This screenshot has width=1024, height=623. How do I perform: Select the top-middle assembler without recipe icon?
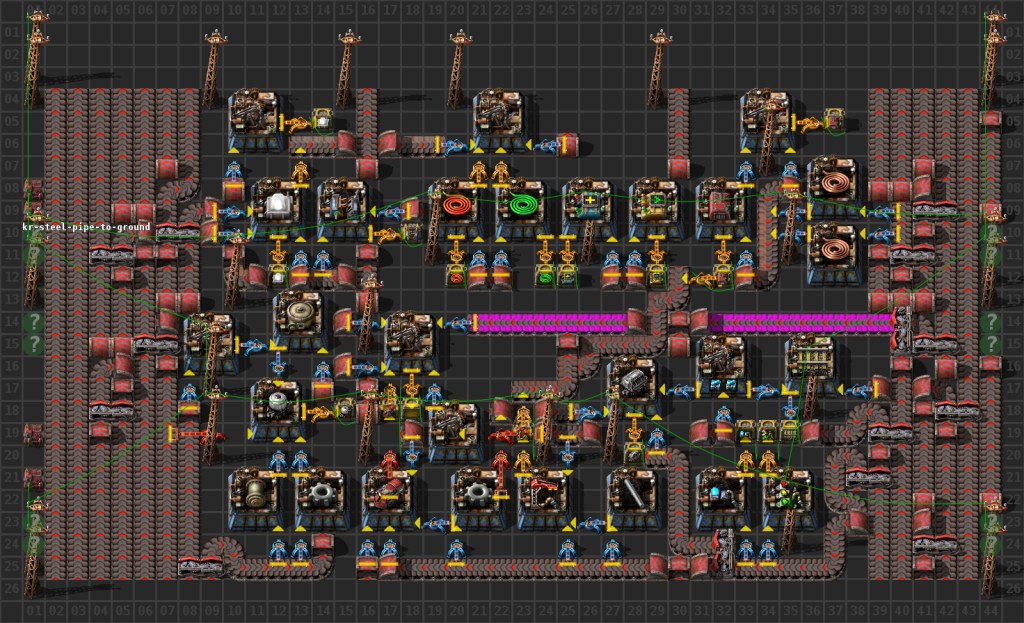(500, 120)
